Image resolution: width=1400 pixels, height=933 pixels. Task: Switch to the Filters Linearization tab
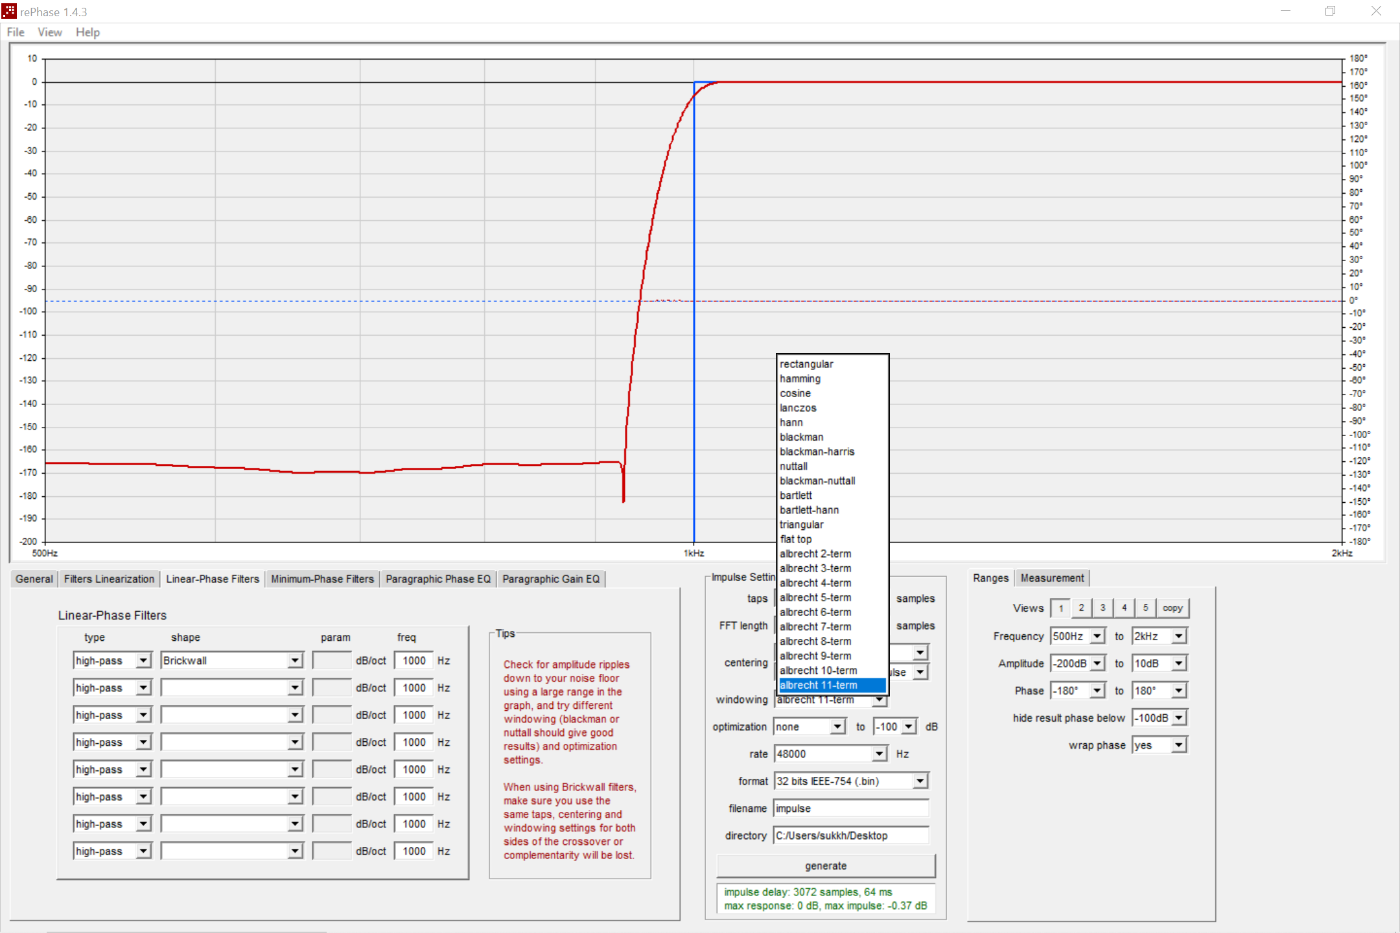coord(109,579)
